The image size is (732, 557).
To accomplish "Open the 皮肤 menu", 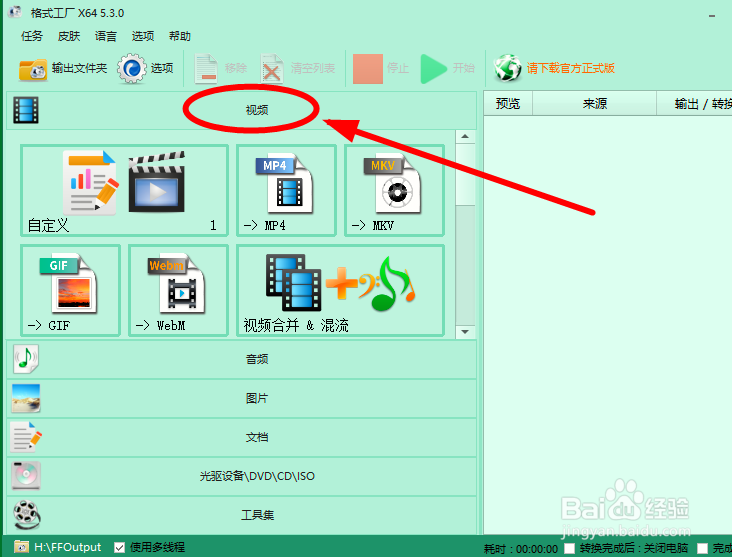I will pyautogui.click(x=69, y=36).
